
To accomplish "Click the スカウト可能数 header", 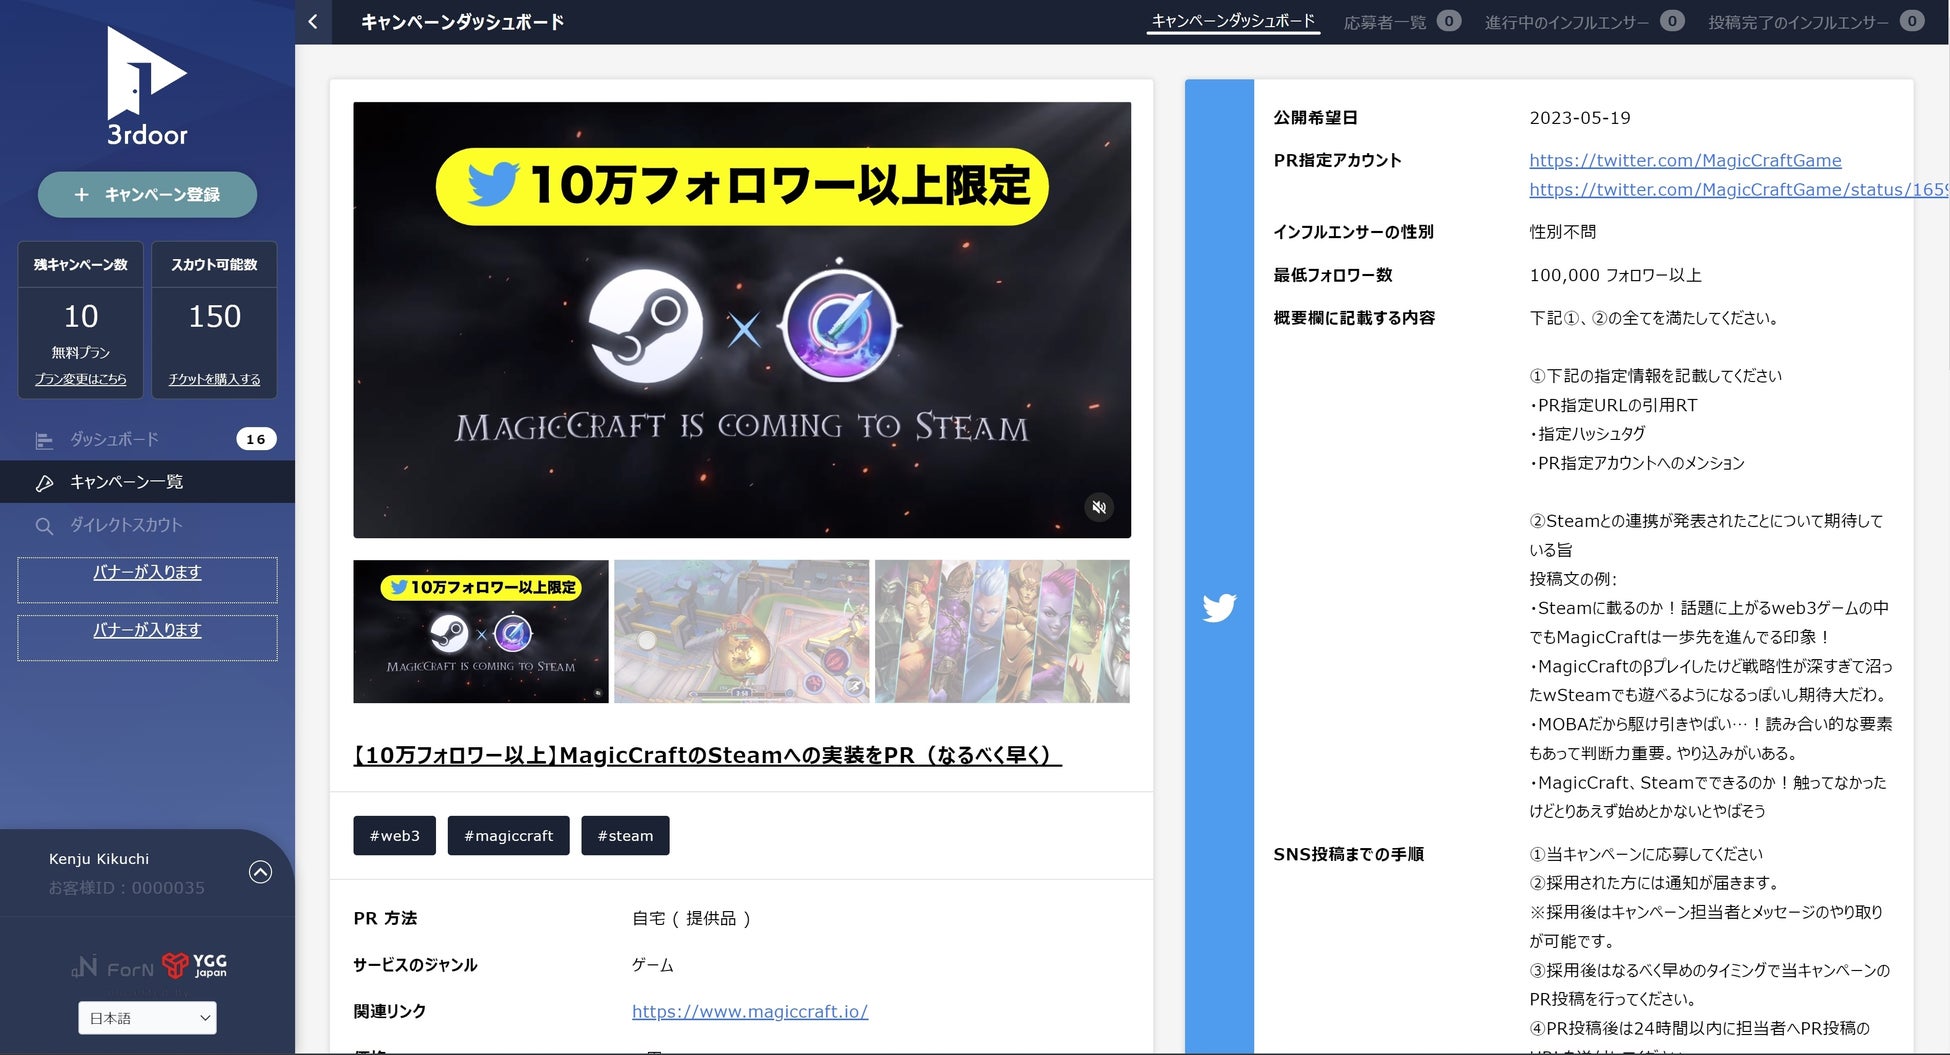I will tap(214, 265).
